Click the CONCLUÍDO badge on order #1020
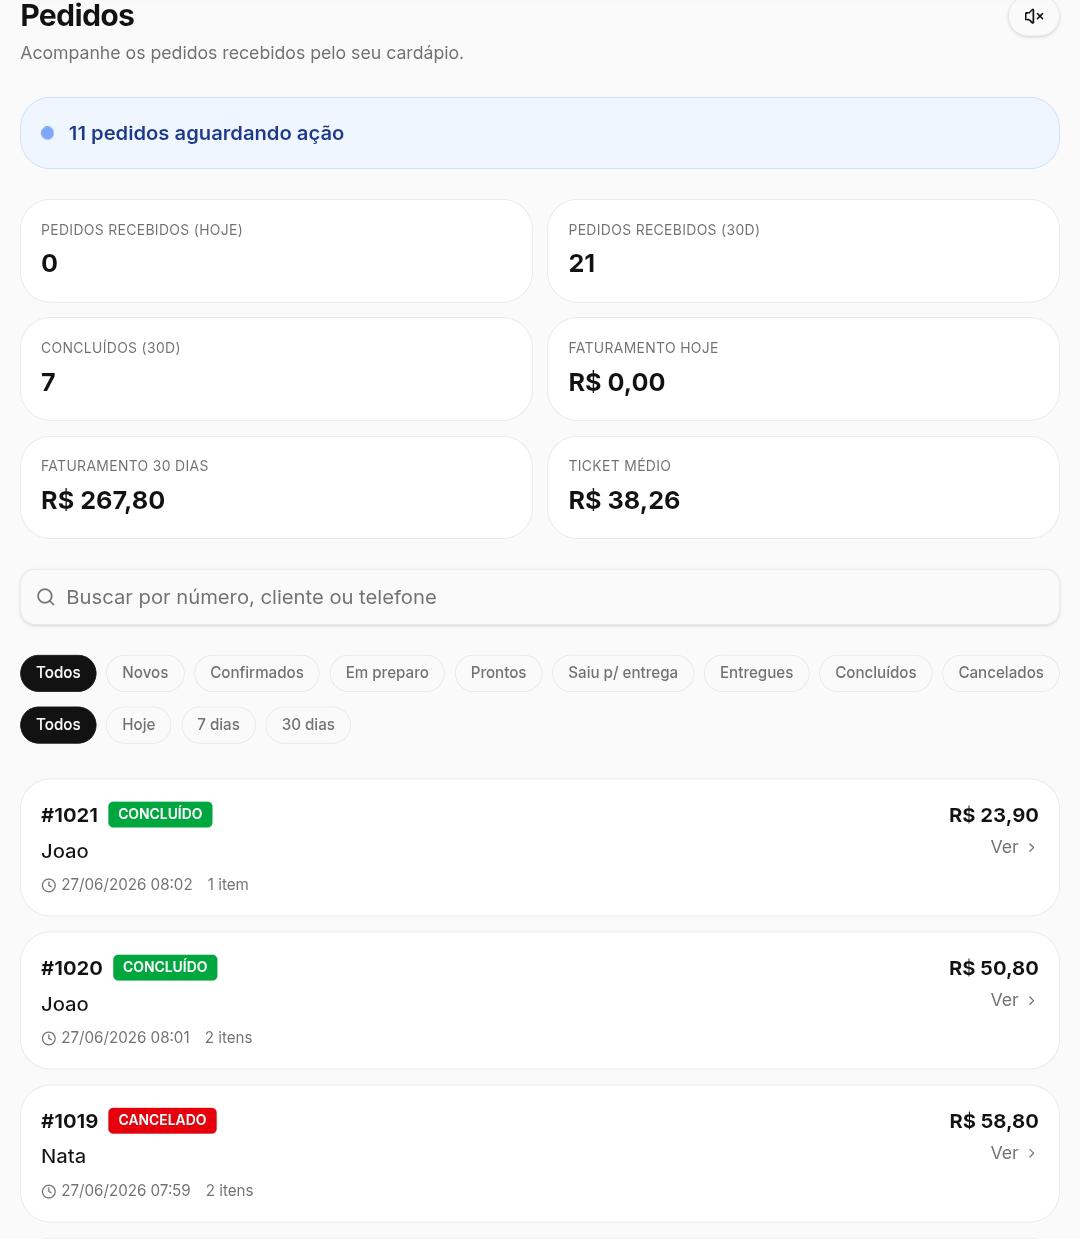 coord(165,967)
